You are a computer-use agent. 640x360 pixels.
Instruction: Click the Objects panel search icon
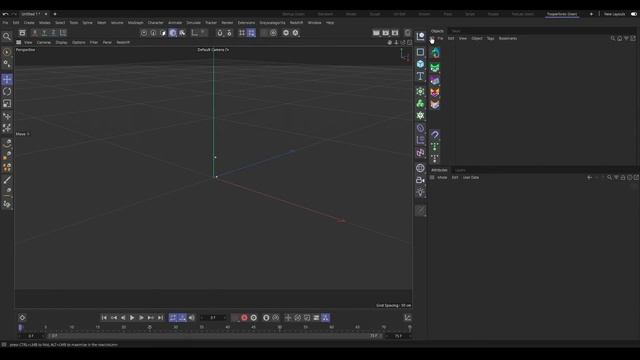point(613,38)
